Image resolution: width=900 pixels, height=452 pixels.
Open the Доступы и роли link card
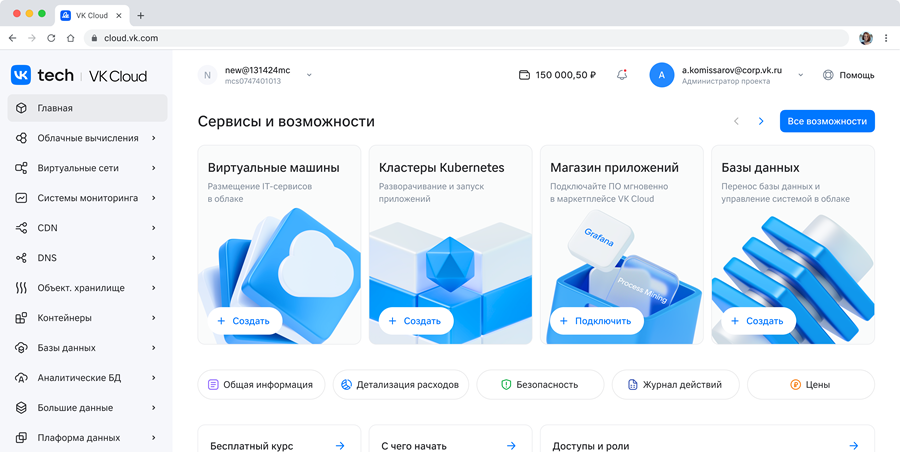pyautogui.click(x=707, y=439)
